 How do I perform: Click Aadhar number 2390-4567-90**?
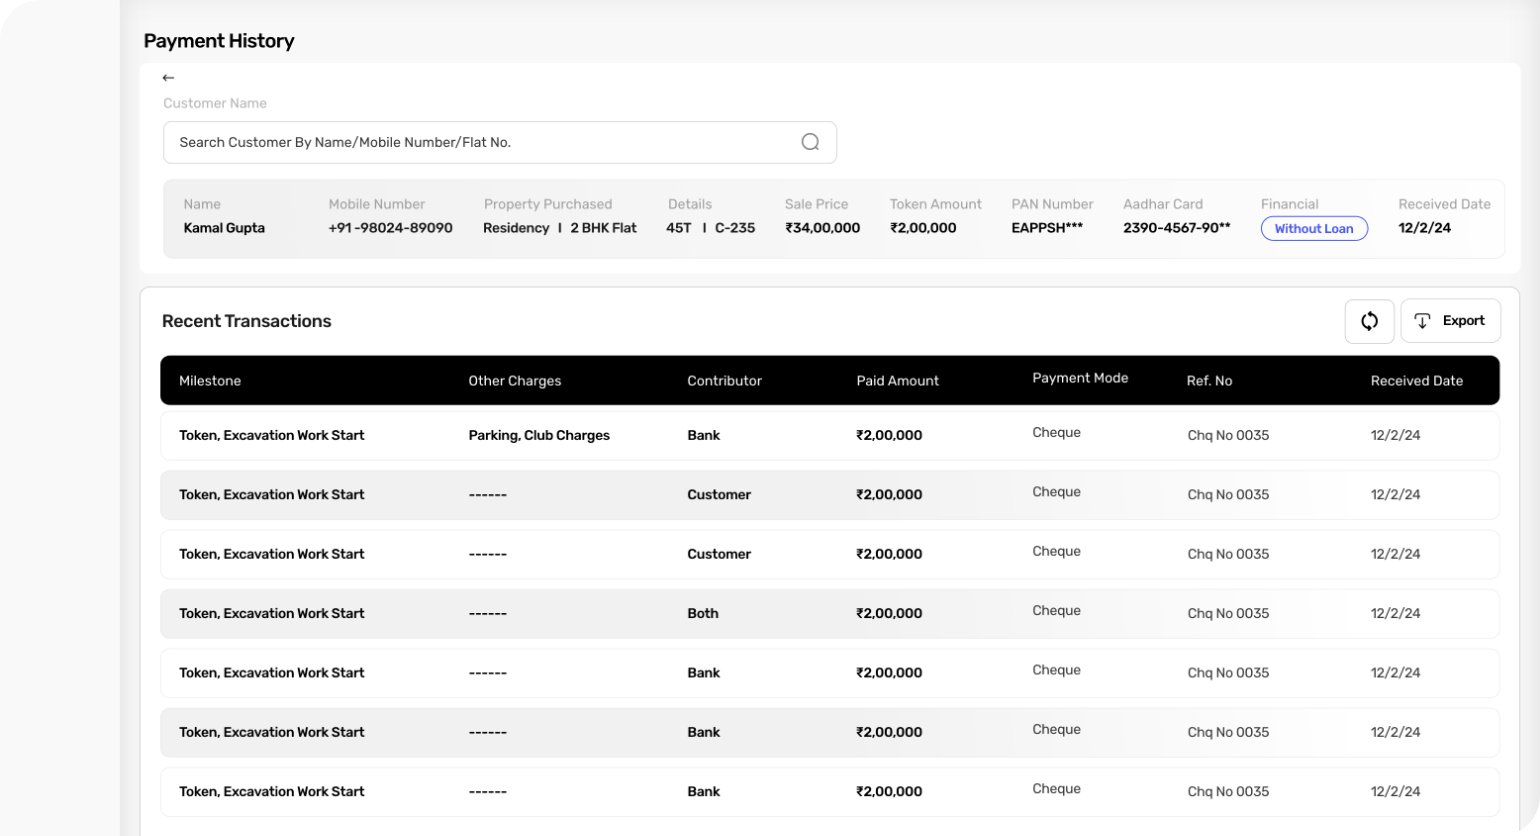pos(1177,228)
